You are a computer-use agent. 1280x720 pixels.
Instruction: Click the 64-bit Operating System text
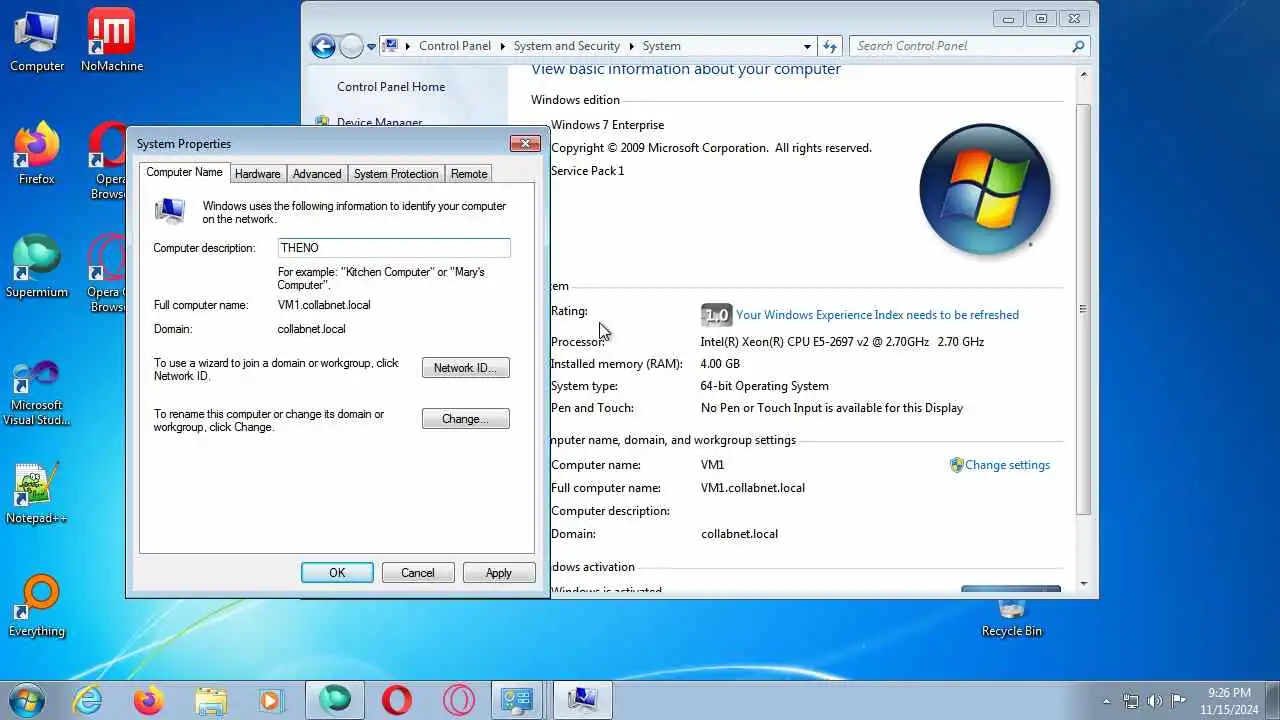click(765, 386)
